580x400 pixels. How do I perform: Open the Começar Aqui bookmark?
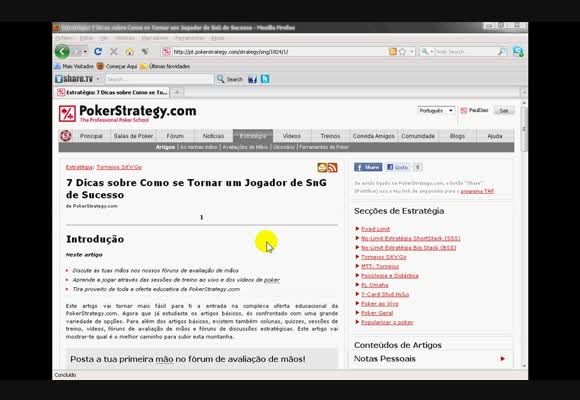pyautogui.click(x=117, y=66)
